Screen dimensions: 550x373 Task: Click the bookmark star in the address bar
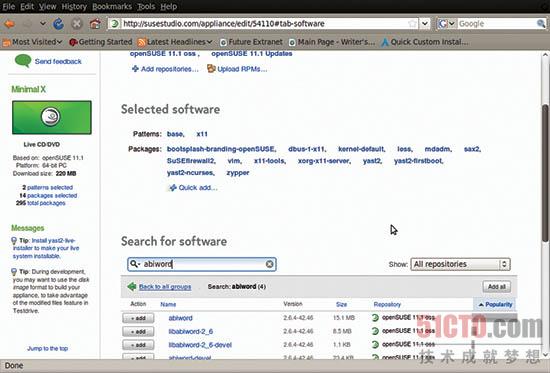point(412,24)
